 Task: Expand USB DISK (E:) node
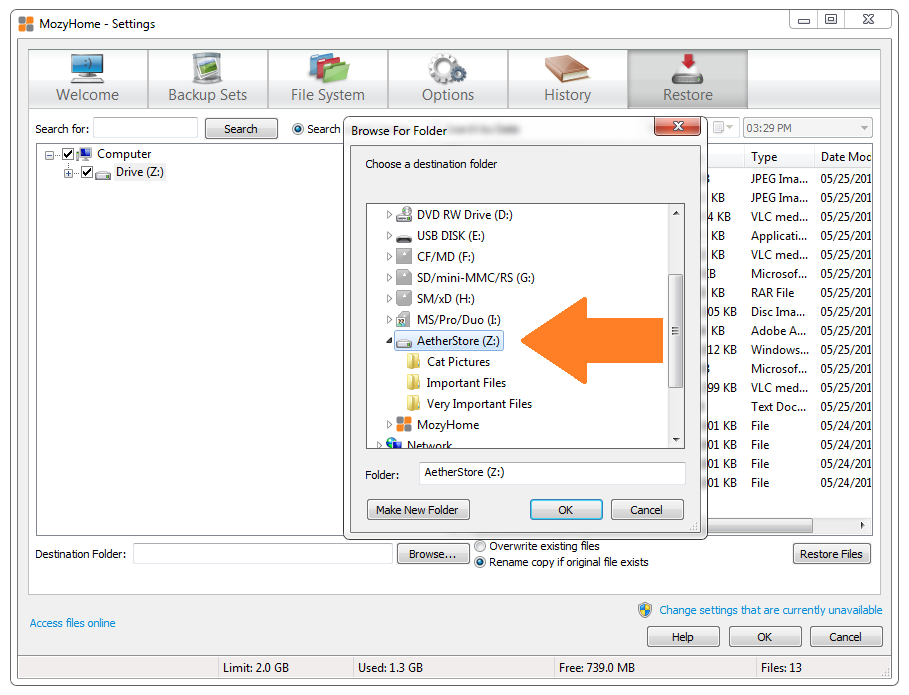[x=389, y=235]
